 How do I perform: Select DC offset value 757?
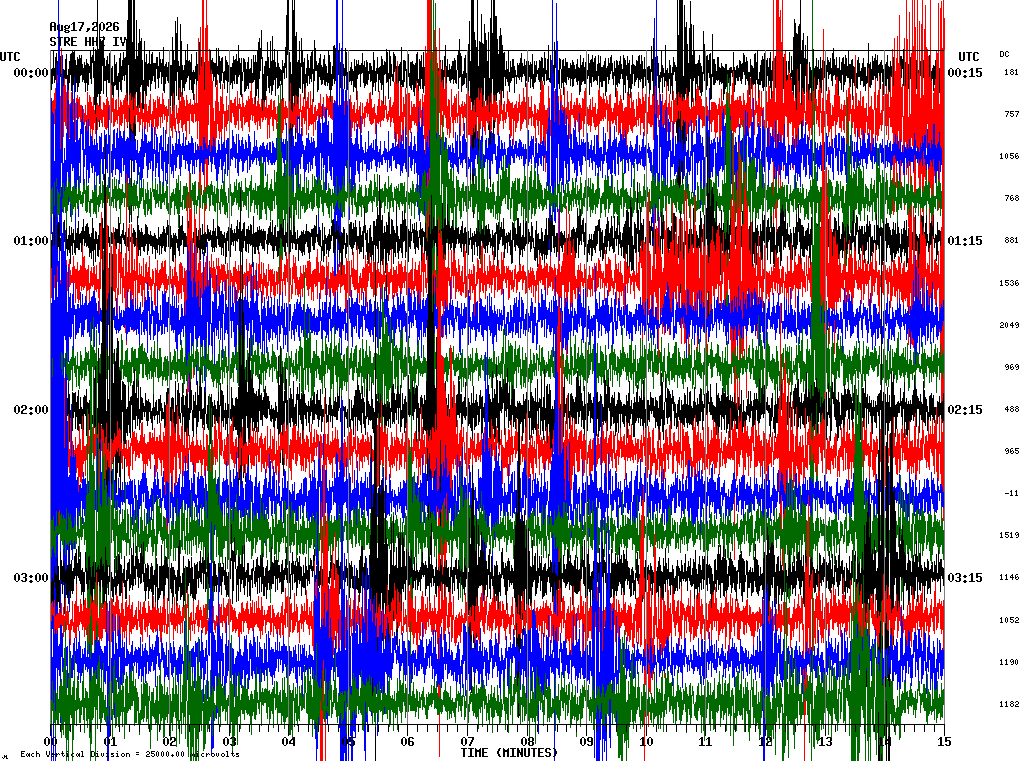pyautogui.click(x=1011, y=114)
